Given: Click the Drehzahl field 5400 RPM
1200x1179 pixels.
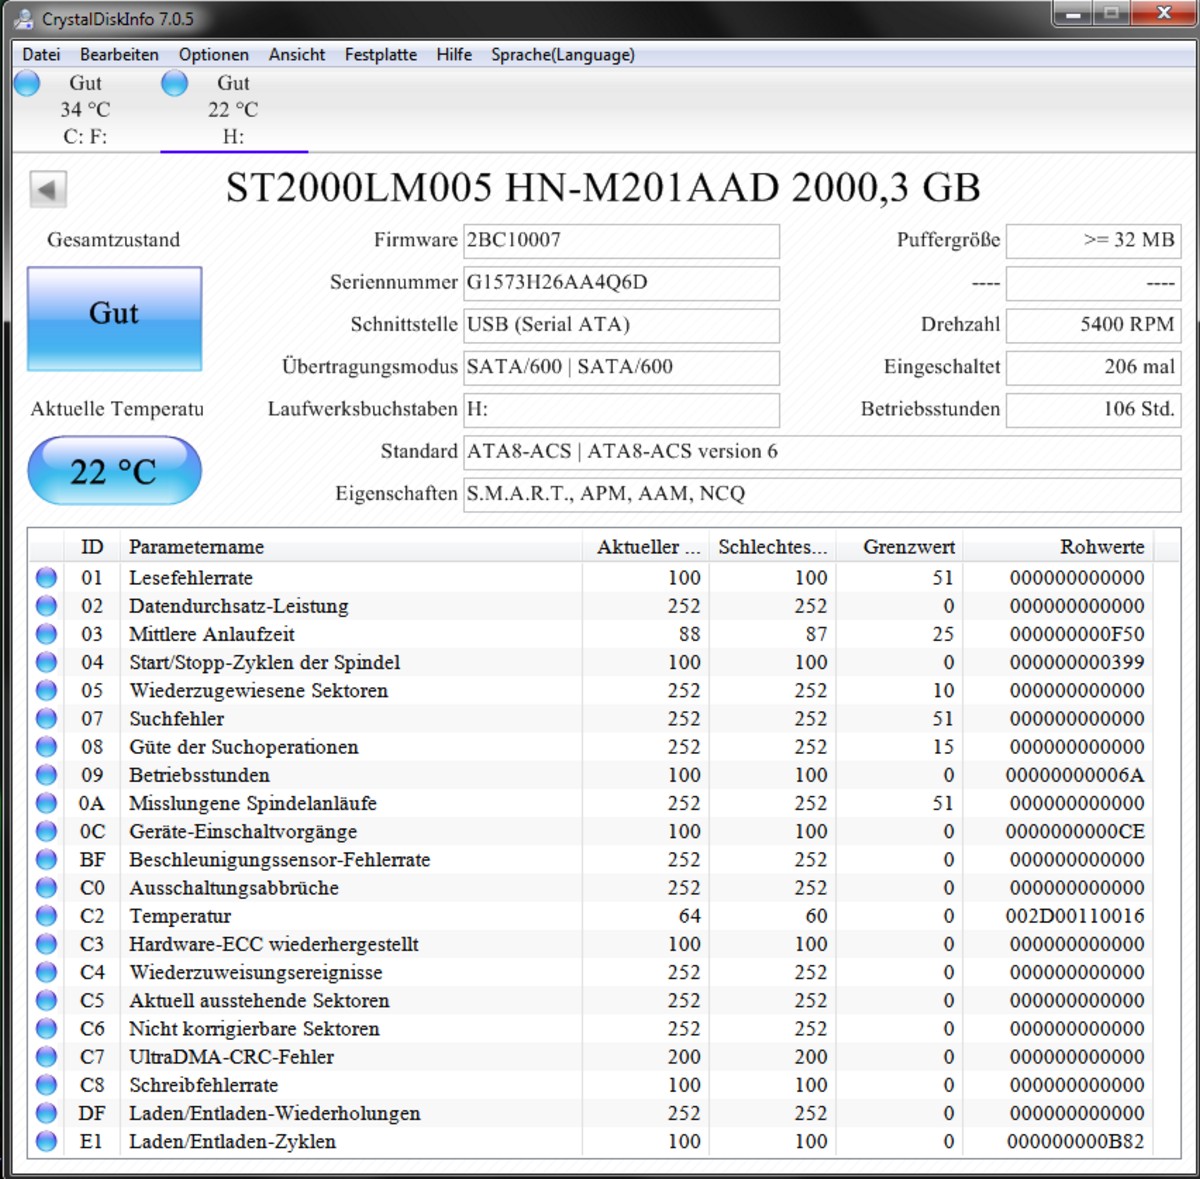Looking at the screenshot, I should pyautogui.click(x=1093, y=325).
